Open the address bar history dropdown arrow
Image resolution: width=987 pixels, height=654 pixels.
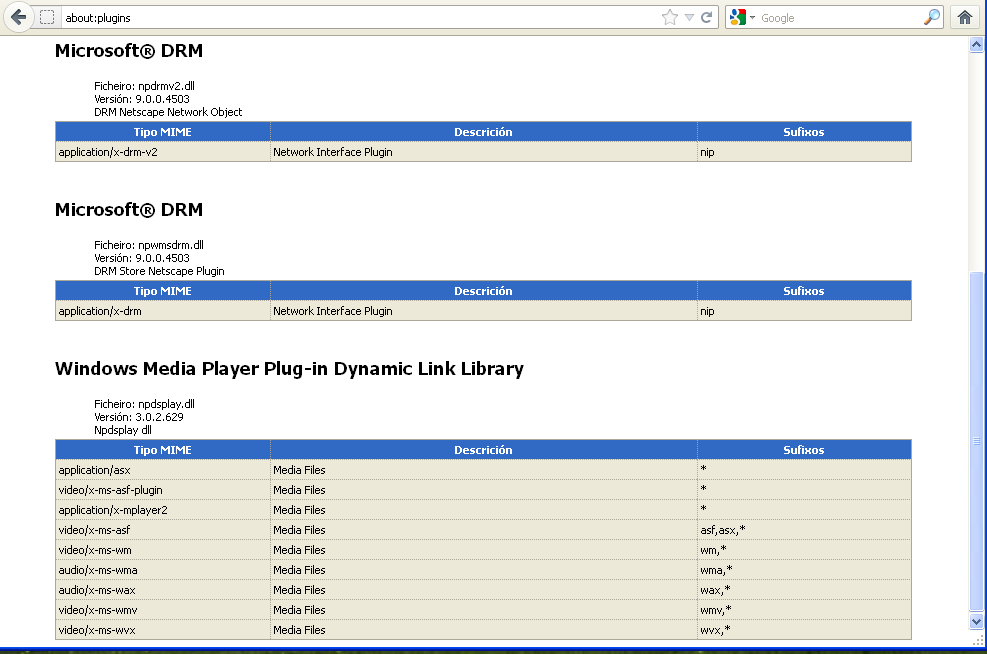(x=689, y=17)
